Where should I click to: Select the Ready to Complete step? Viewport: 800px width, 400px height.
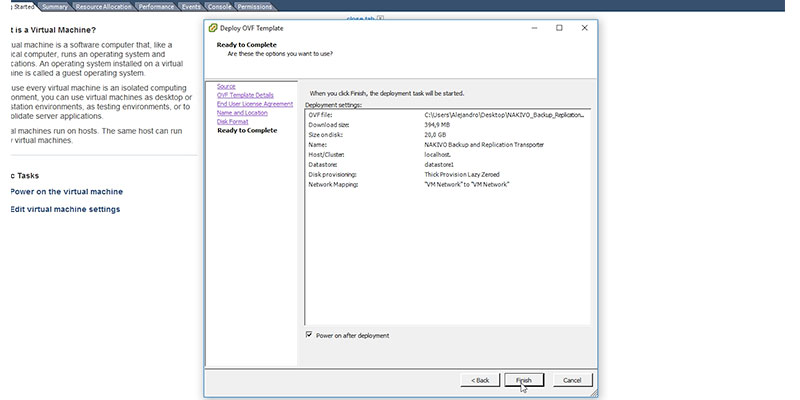pos(247,131)
